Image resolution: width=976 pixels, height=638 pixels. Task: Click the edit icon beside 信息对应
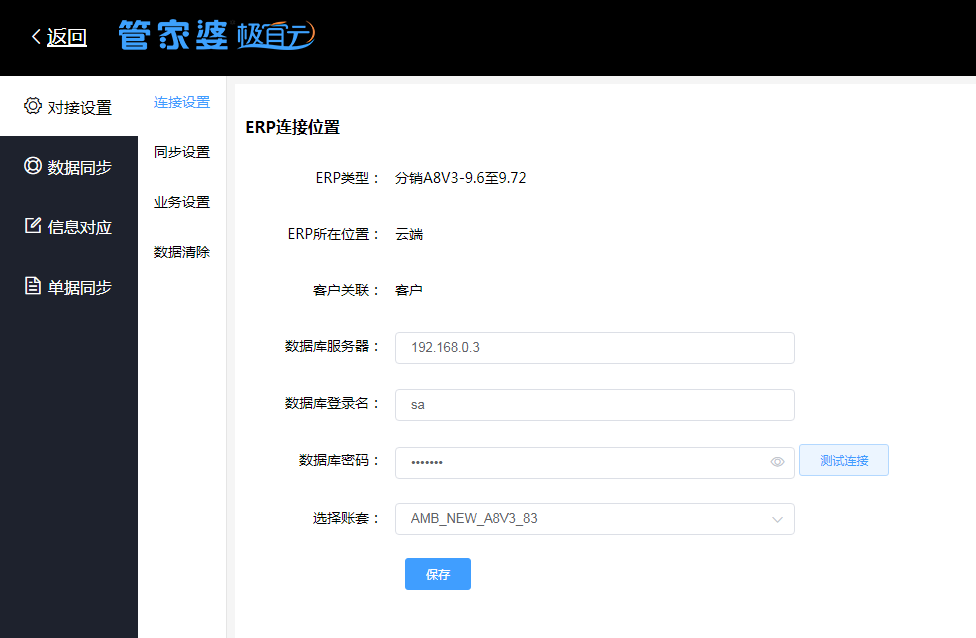(x=33, y=225)
